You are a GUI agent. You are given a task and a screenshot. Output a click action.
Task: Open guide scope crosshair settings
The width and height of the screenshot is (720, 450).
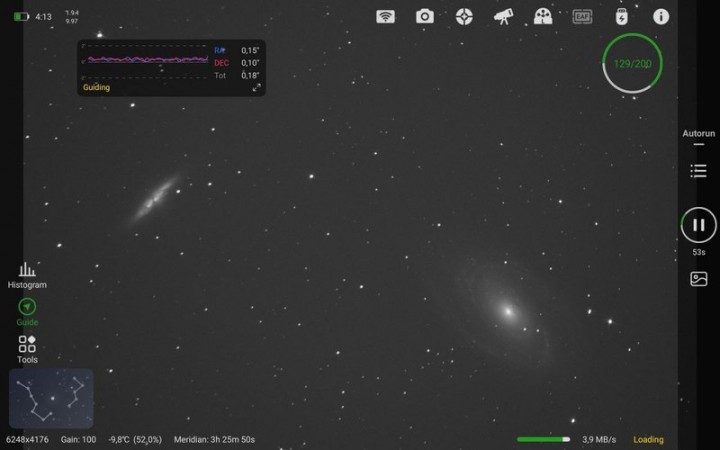pos(464,16)
